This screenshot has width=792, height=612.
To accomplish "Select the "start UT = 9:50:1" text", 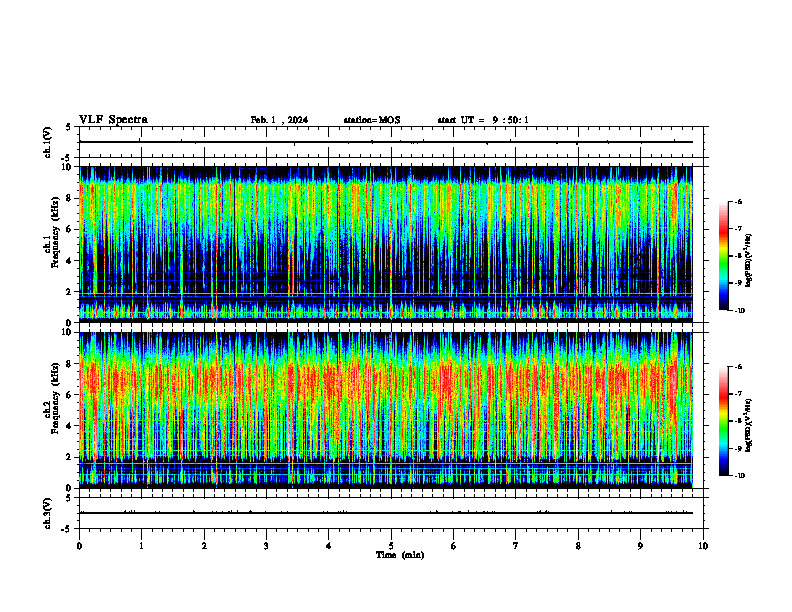I will pyautogui.click(x=483, y=120).
